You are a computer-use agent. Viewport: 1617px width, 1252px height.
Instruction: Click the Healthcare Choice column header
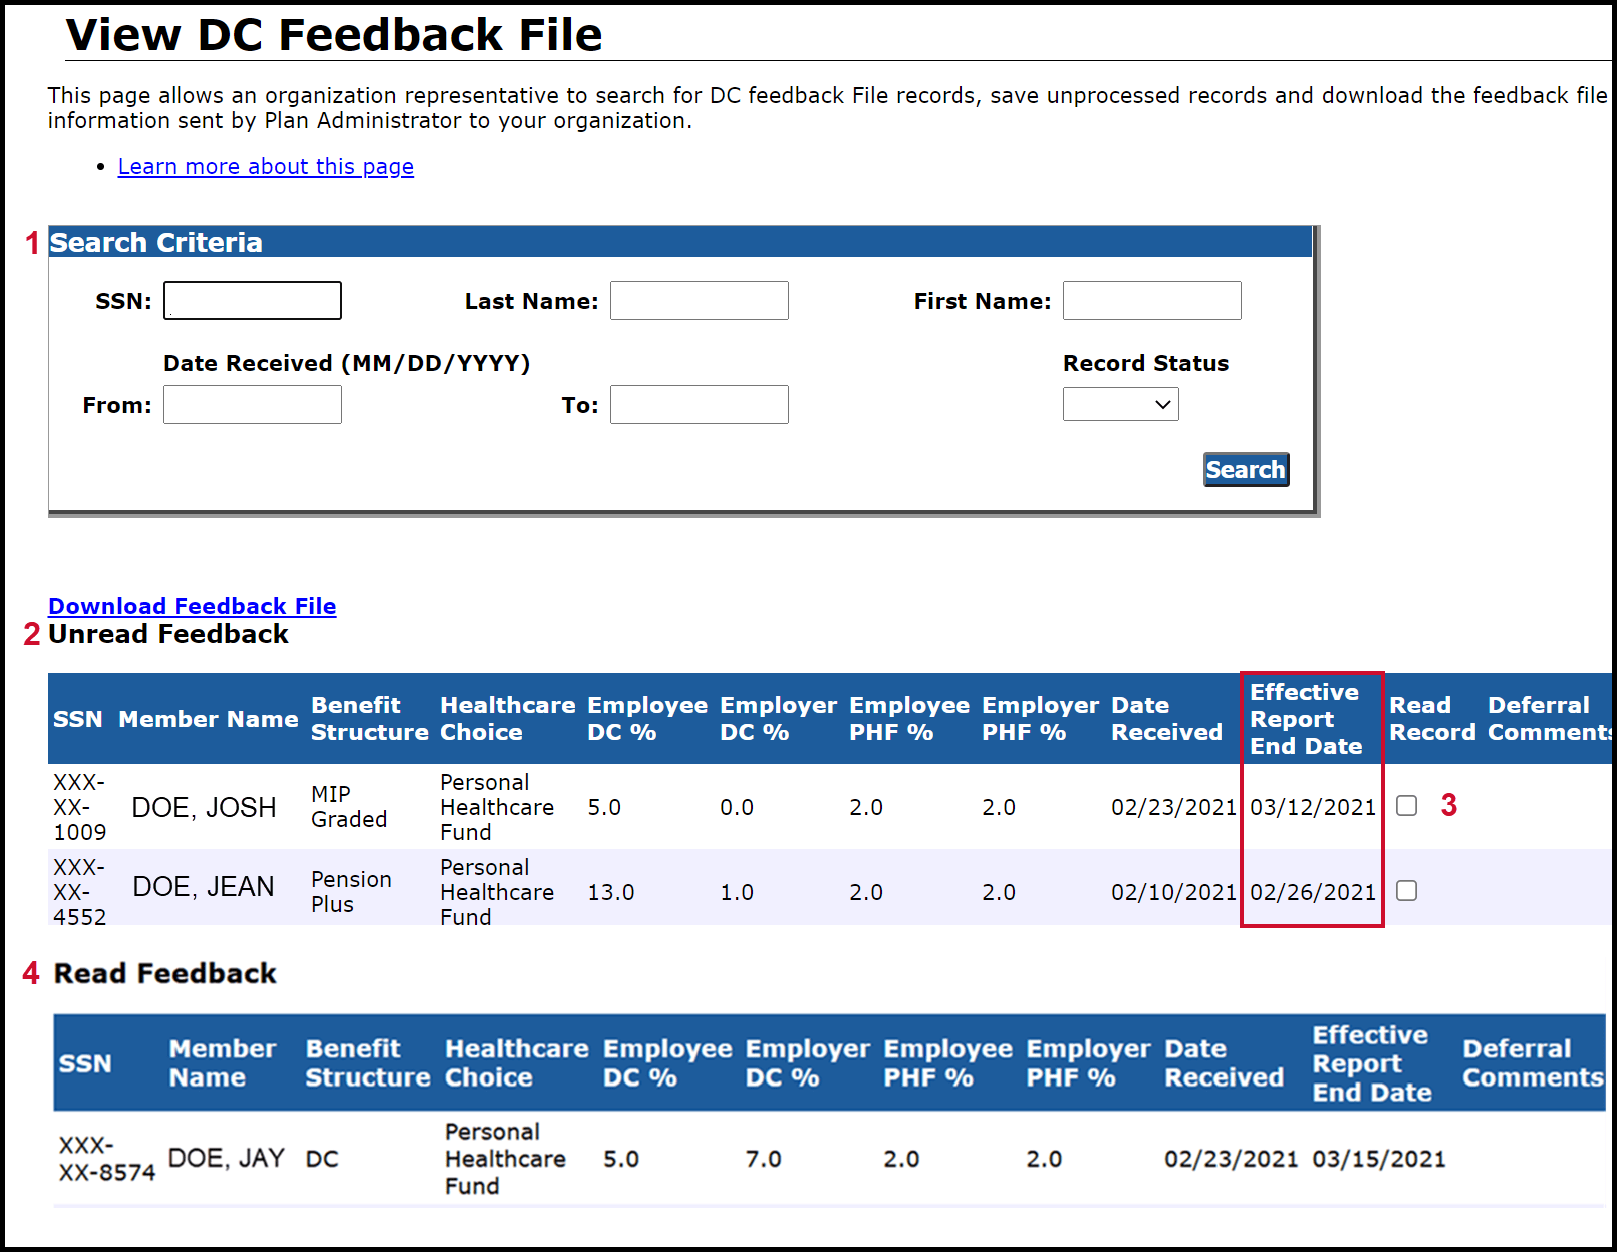(503, 718)
